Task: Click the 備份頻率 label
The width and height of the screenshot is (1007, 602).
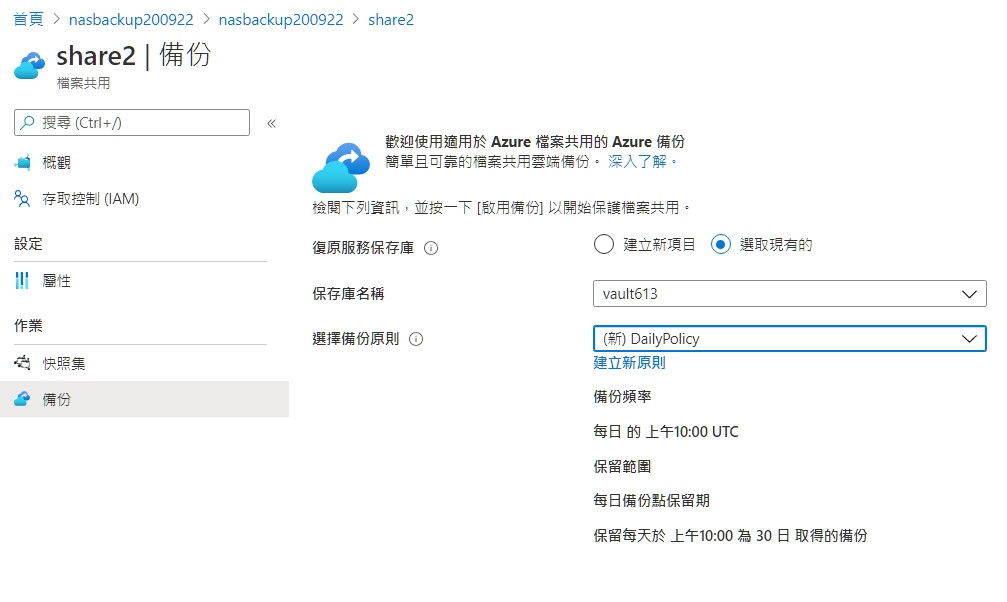Action: click(622, 396)
